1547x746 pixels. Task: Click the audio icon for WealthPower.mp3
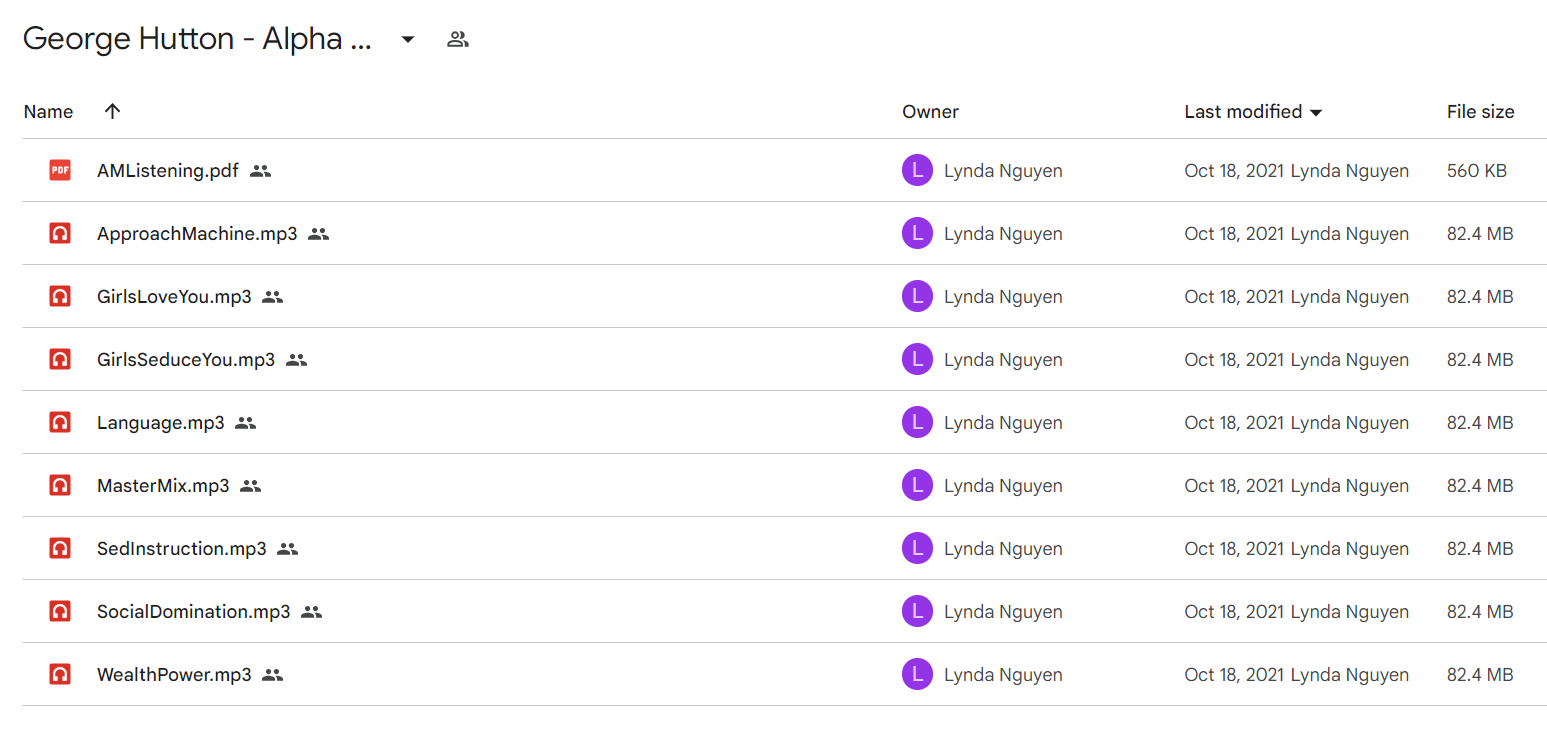pos(60,675)
